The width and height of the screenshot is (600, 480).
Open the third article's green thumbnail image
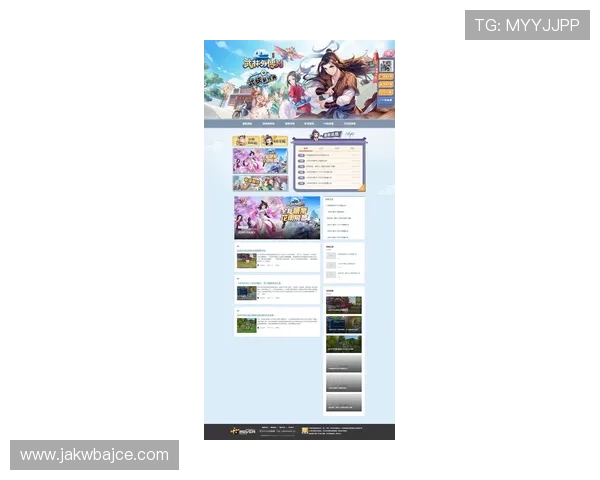[x=246, y=325]
